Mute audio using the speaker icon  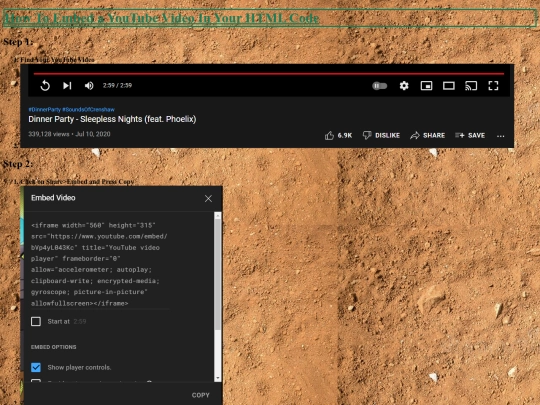pyautogui.click(x=89, y=85)
